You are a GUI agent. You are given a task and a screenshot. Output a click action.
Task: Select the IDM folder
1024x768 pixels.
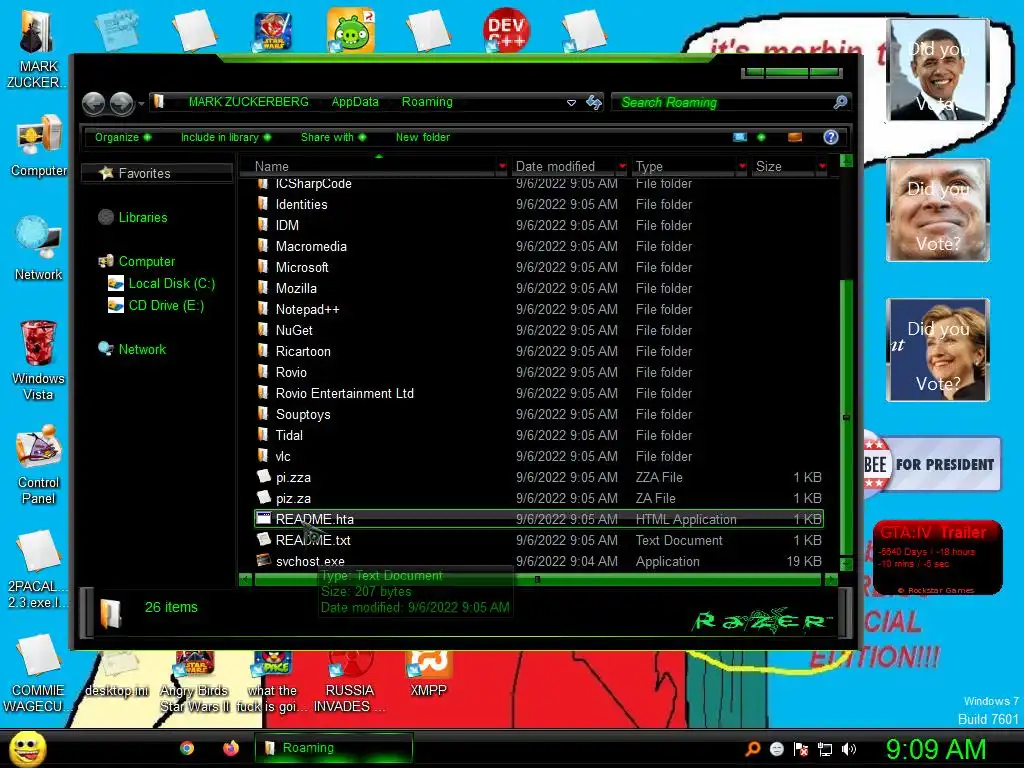click(x=287, y=225)
